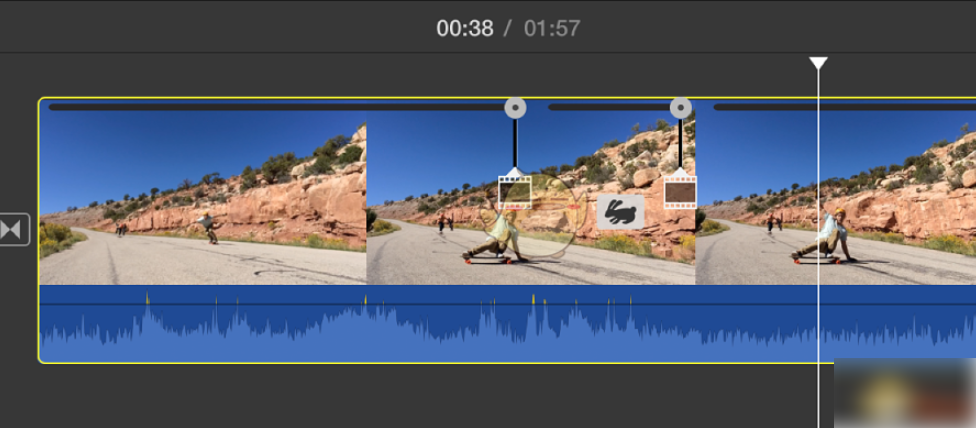The image size is (976, 428).
Task: Click the current time 00:38 display
Action: tap(465, 28)
